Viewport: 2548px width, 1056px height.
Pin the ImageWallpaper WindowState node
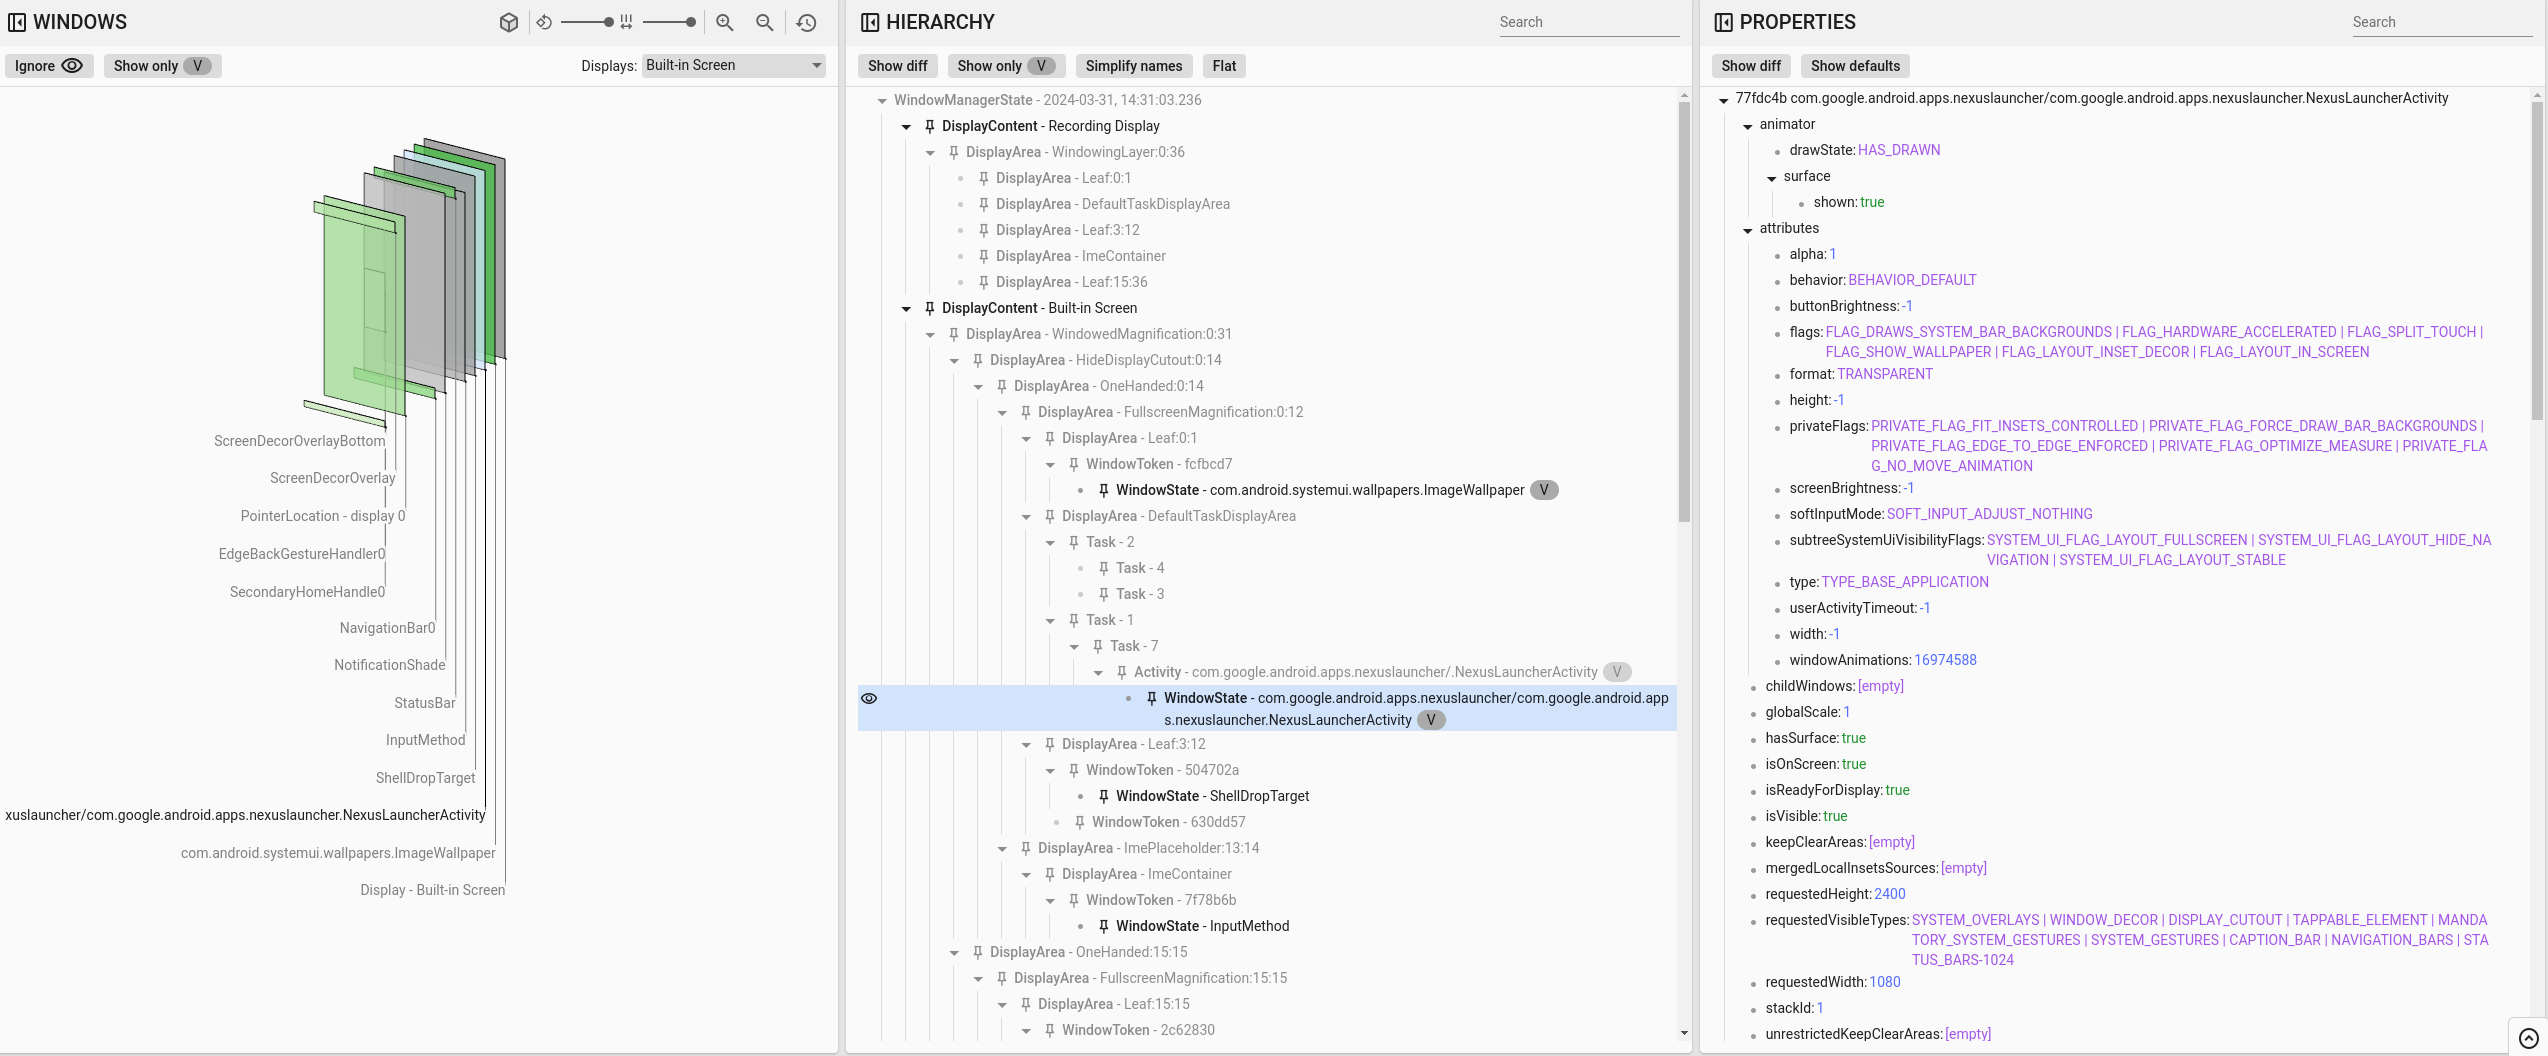click(1103, 490)
